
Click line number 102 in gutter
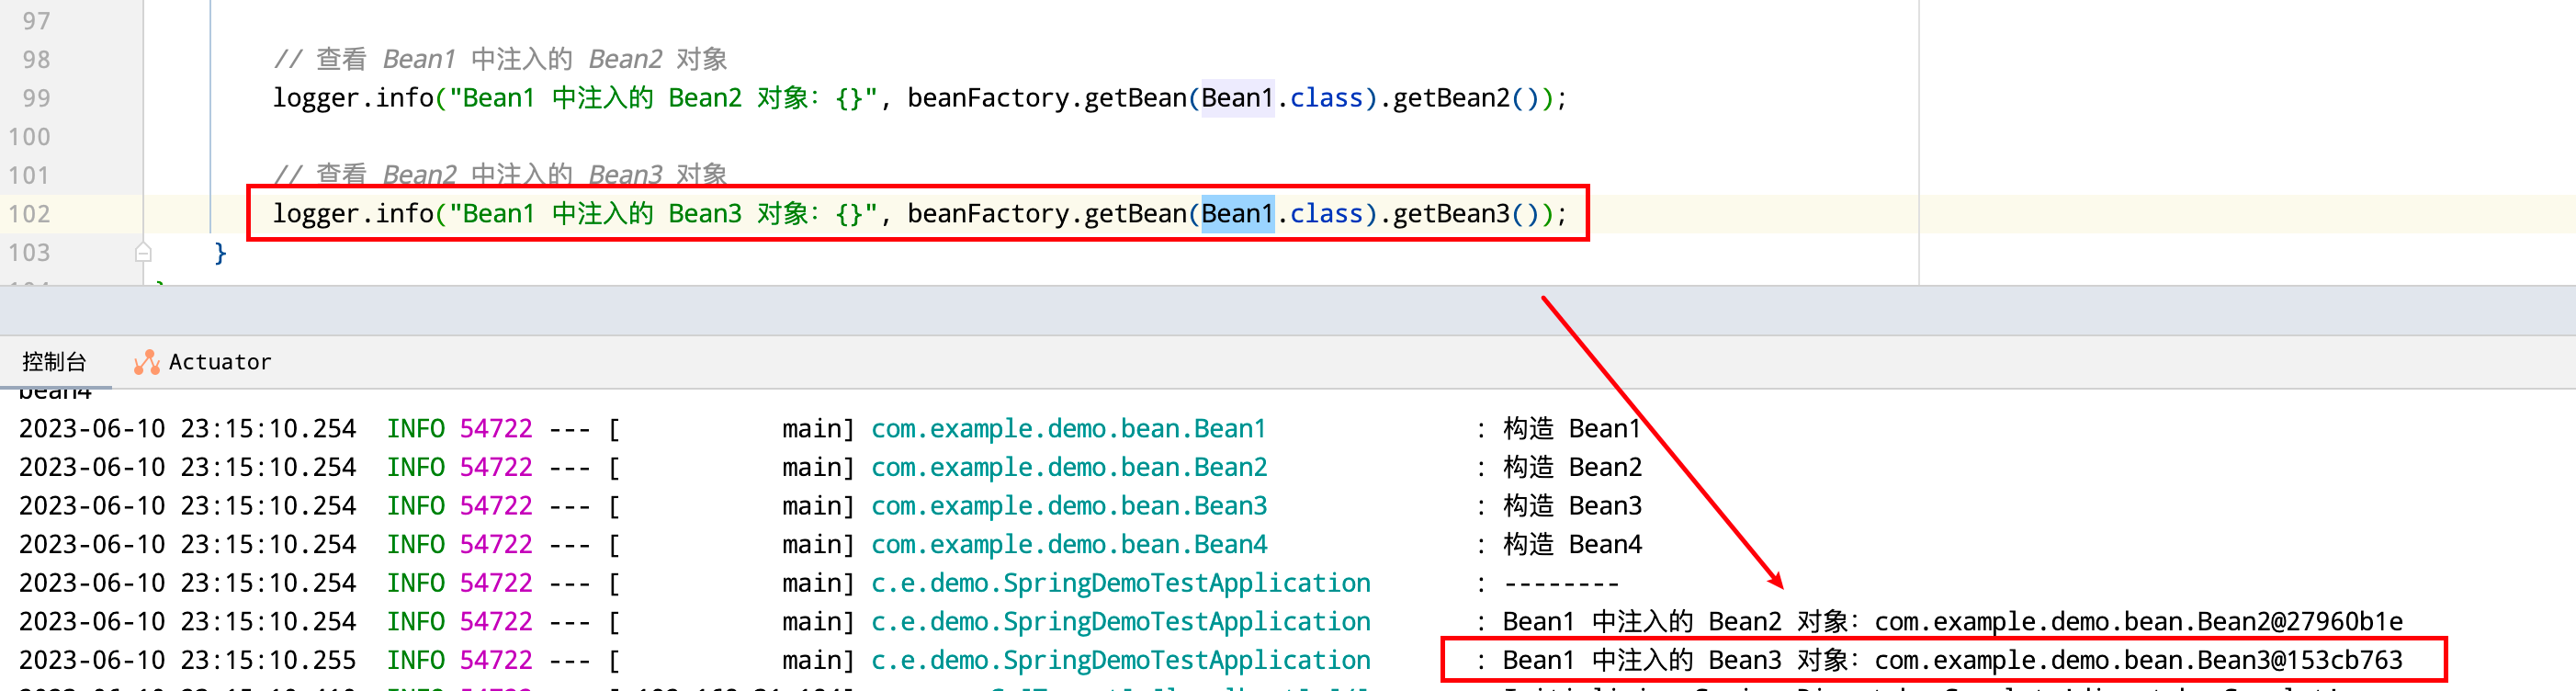click(29, 214)
